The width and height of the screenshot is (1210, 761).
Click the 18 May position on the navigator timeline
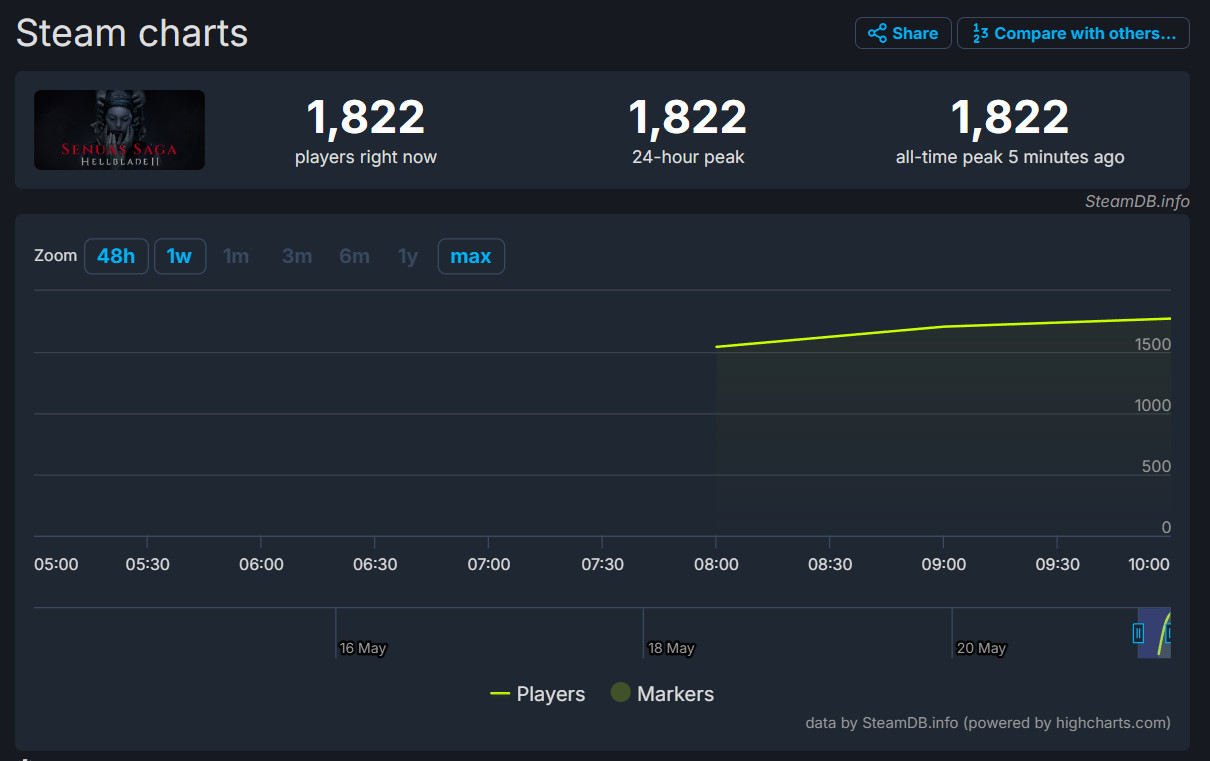click(671, 648)
